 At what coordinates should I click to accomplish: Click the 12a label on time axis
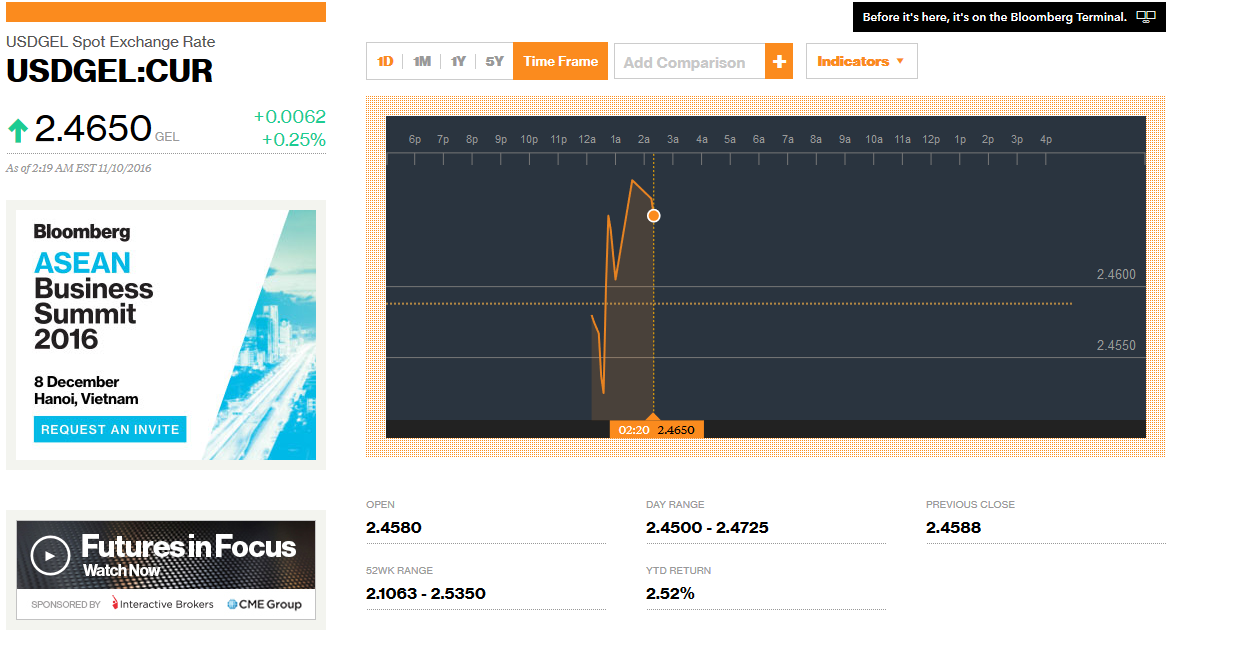click(587, 139)
